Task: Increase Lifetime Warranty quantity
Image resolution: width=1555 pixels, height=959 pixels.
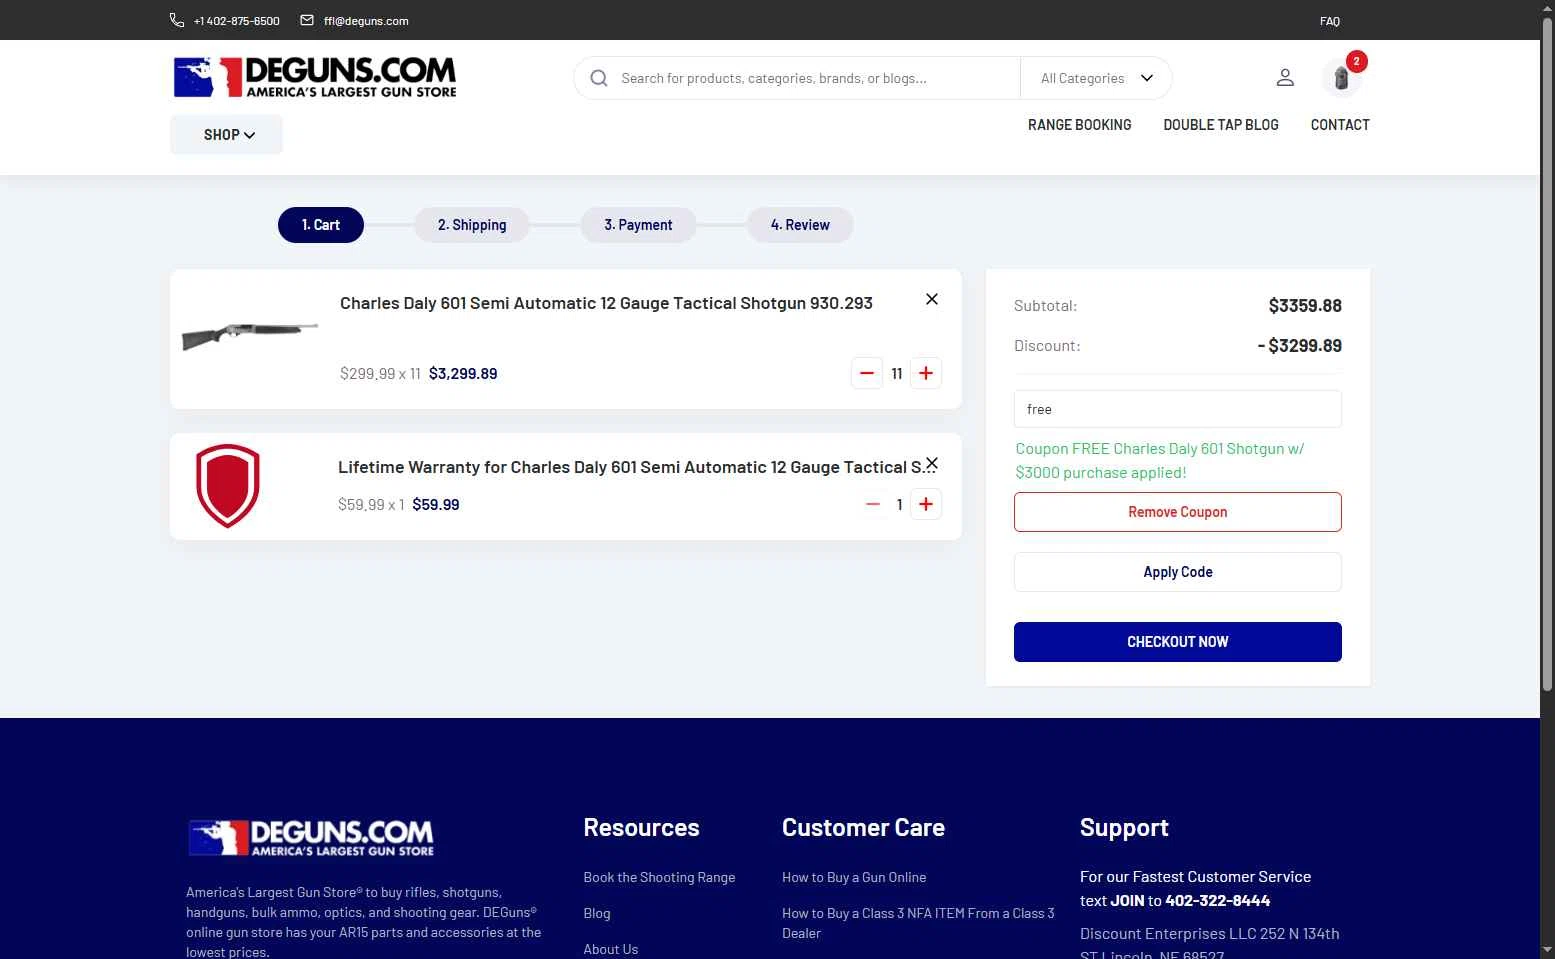Action: [926, 504]
